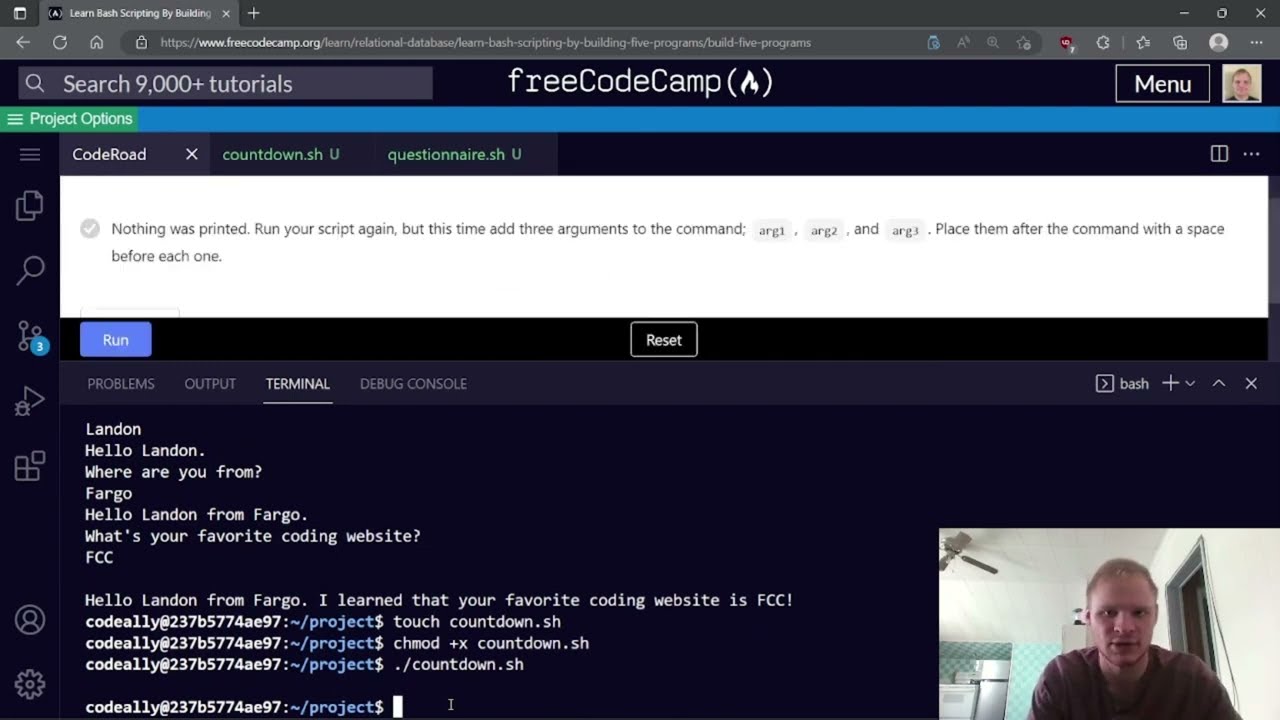Open terminal launch profile dropdown arrow
Viewport: 1280px width, 720px height.
coord(1190,383)
